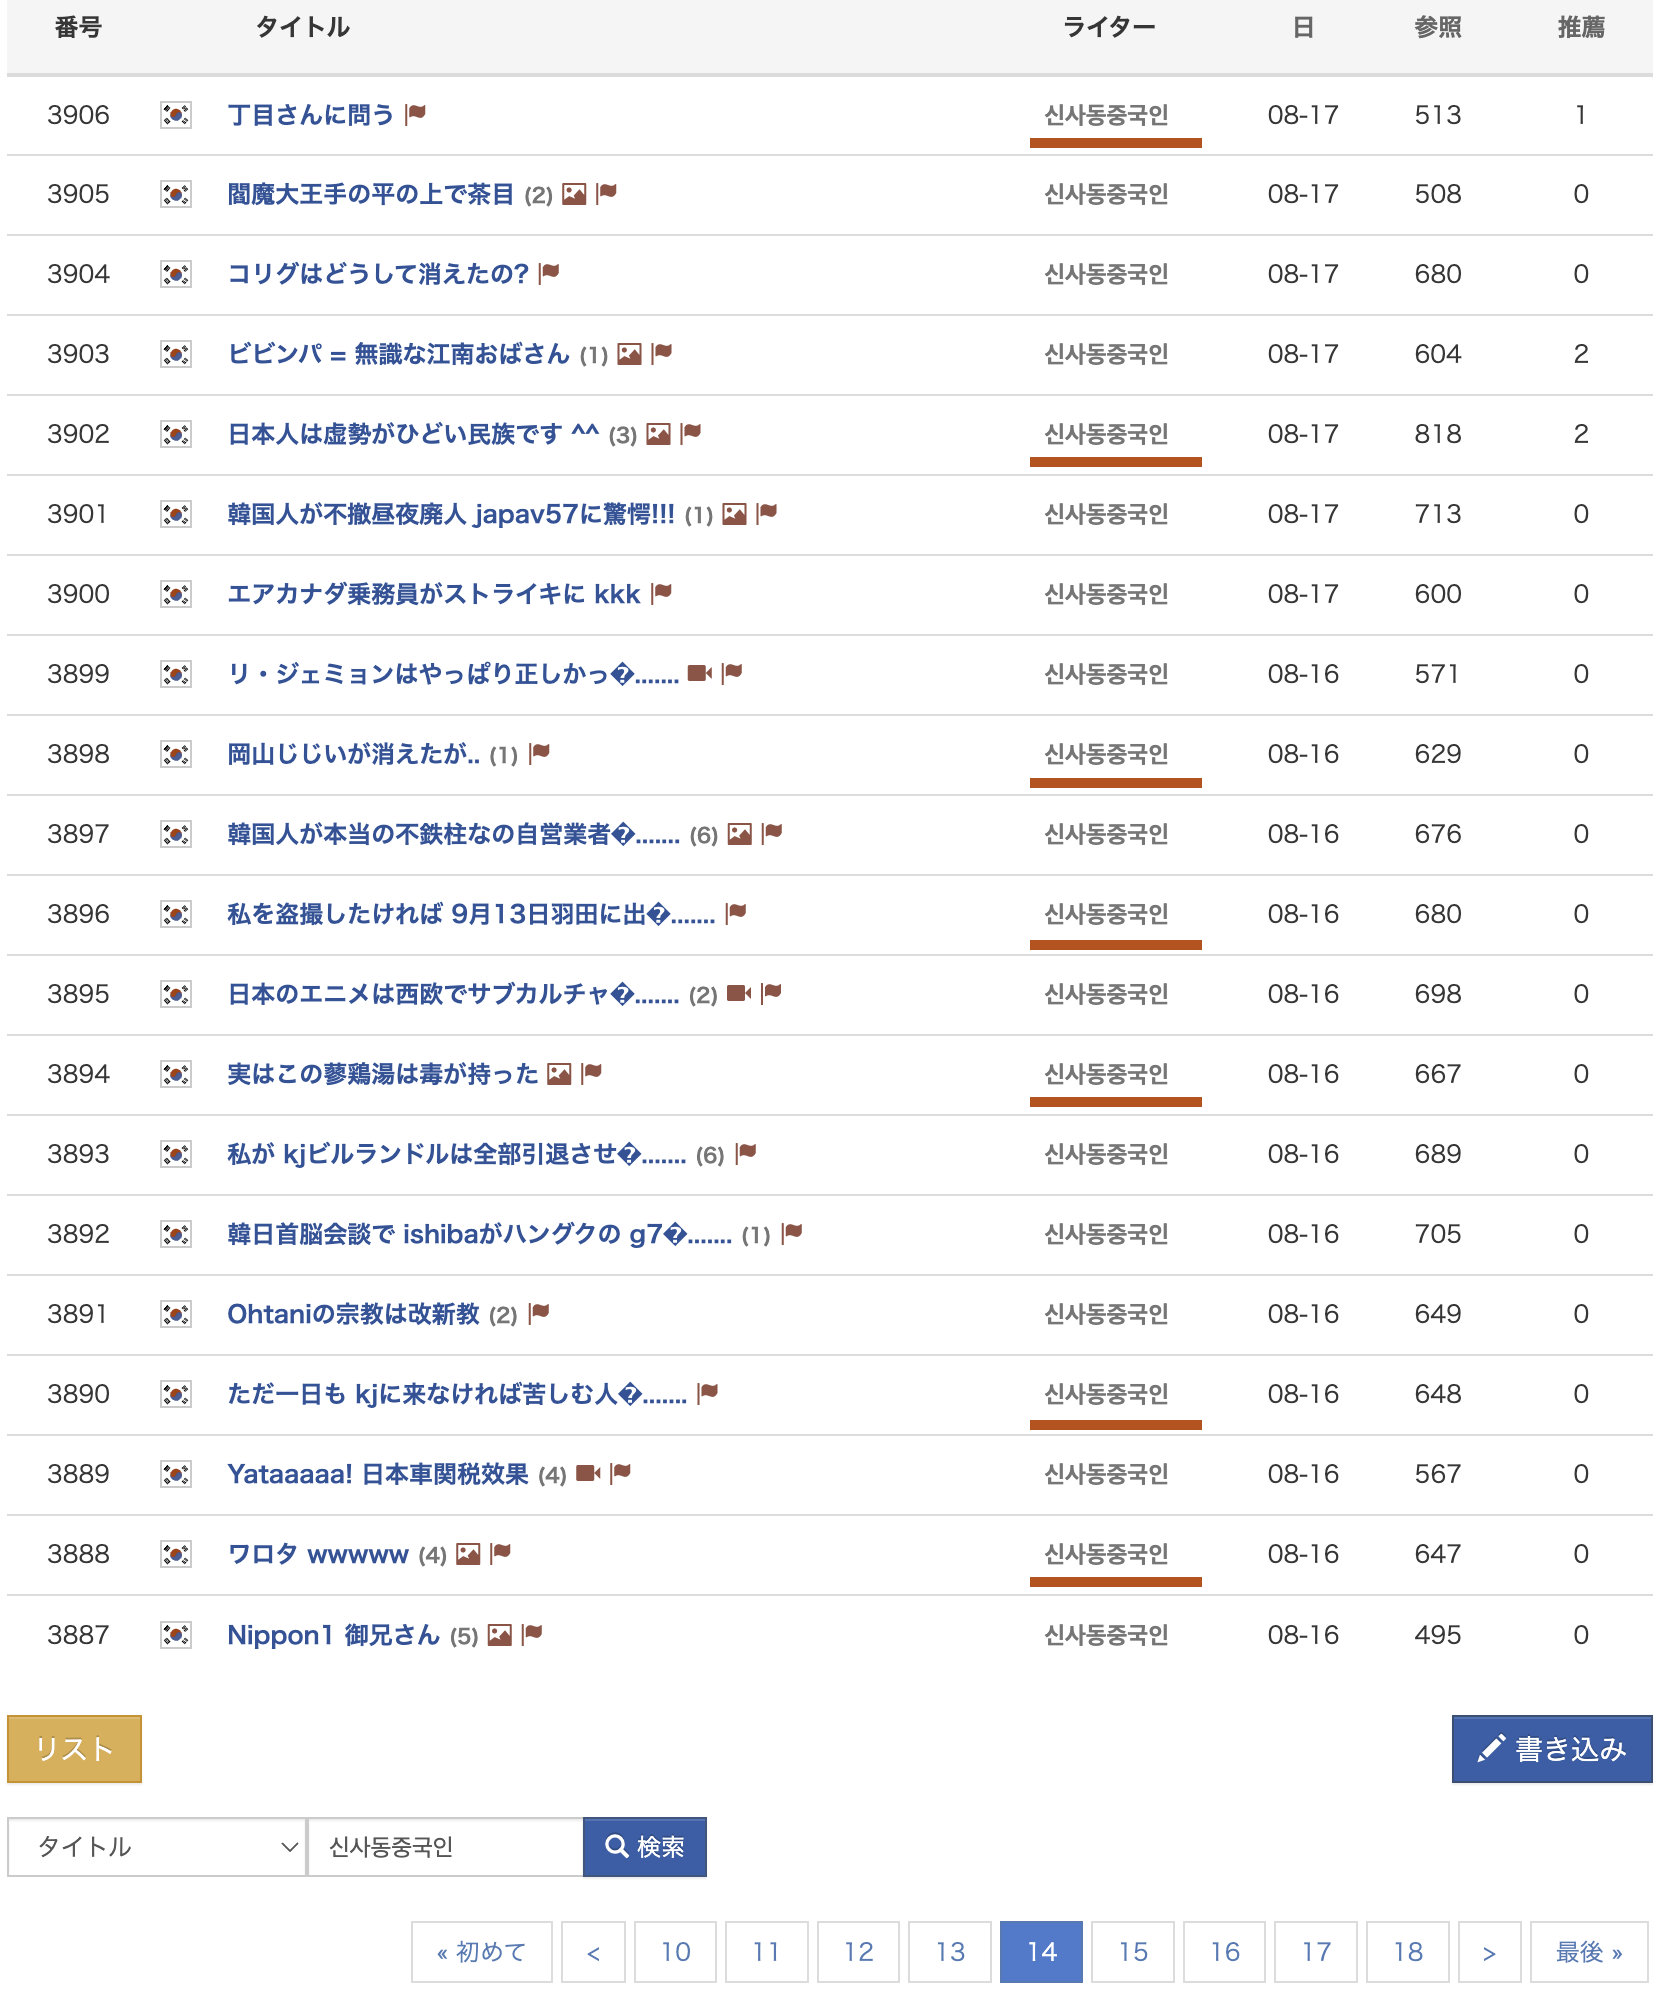
Task: Click the image icon on post 3894
Action: (x=560, y=1074)
